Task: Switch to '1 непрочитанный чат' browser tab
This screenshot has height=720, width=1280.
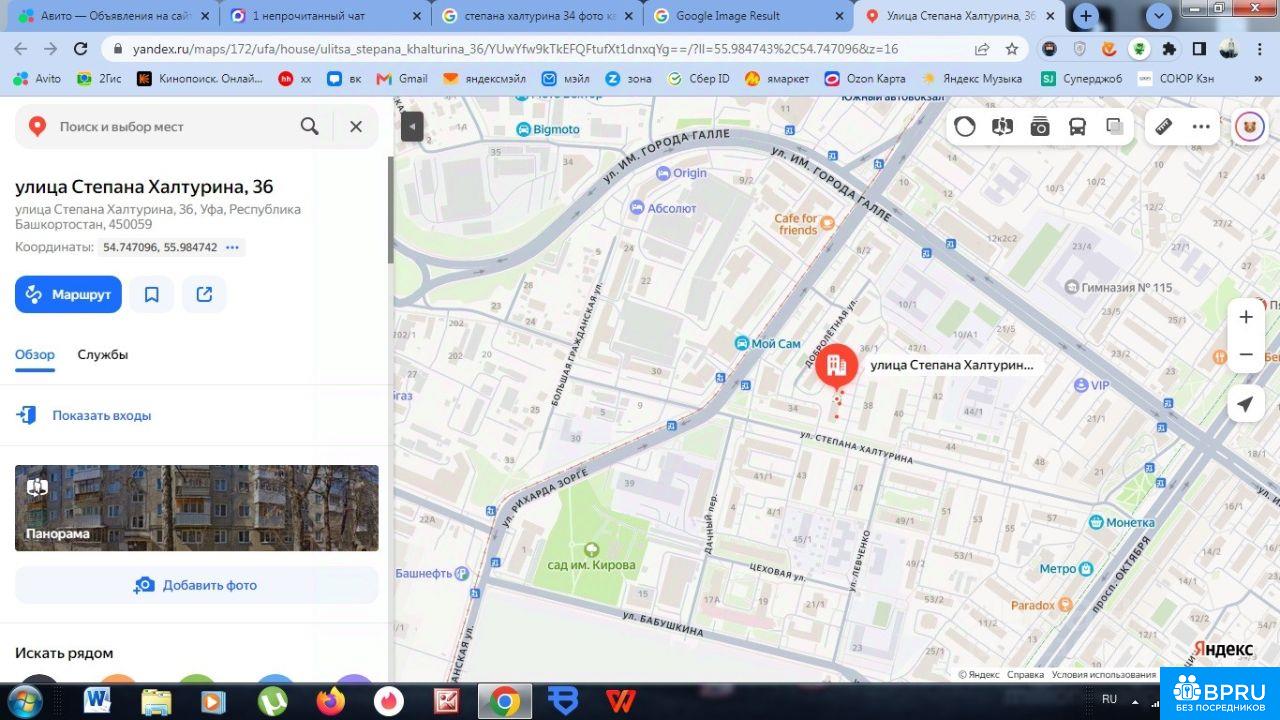Action: coord(326,16)
